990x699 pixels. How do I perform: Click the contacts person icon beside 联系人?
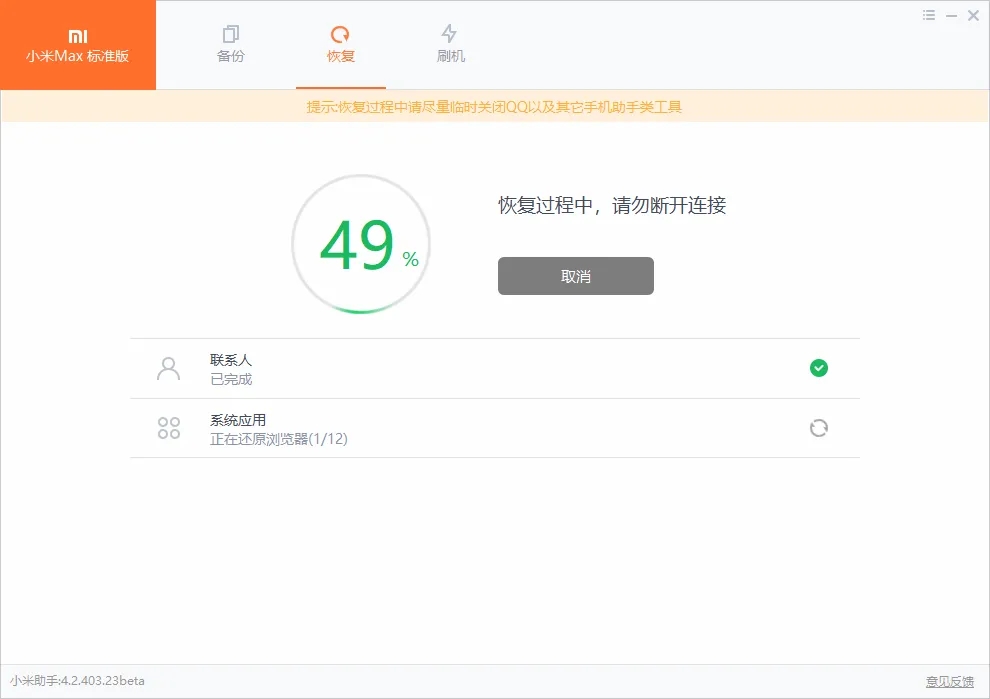(x=168, y=368)
